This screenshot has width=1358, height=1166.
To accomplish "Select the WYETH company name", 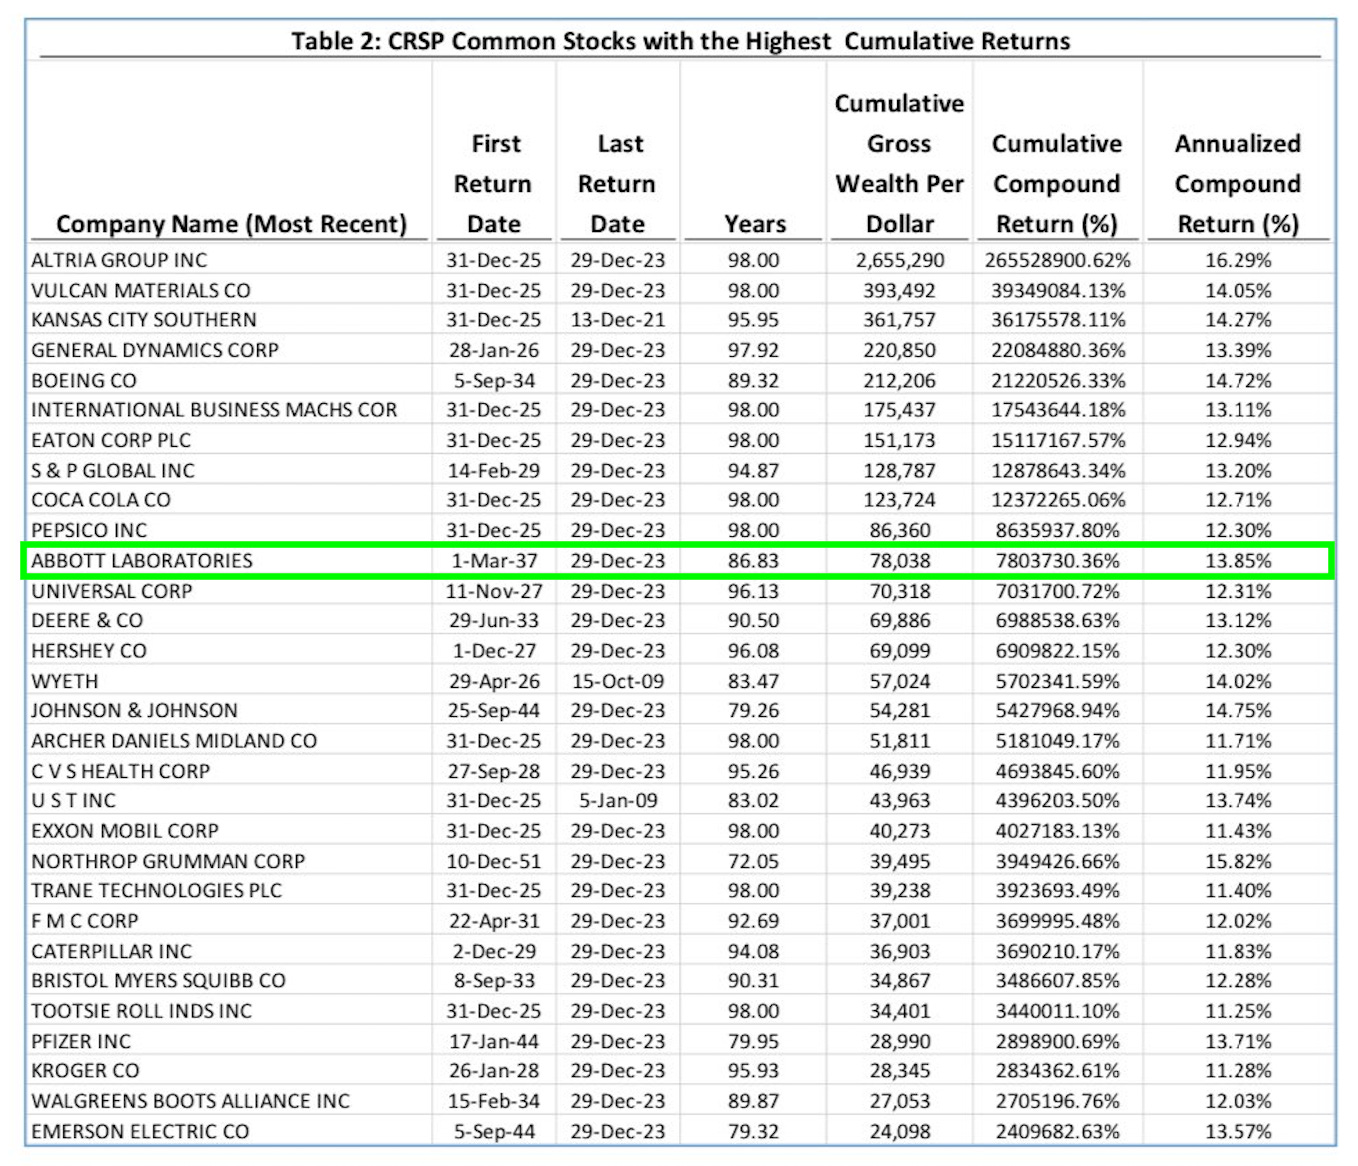I will click(x=65, y=681).
